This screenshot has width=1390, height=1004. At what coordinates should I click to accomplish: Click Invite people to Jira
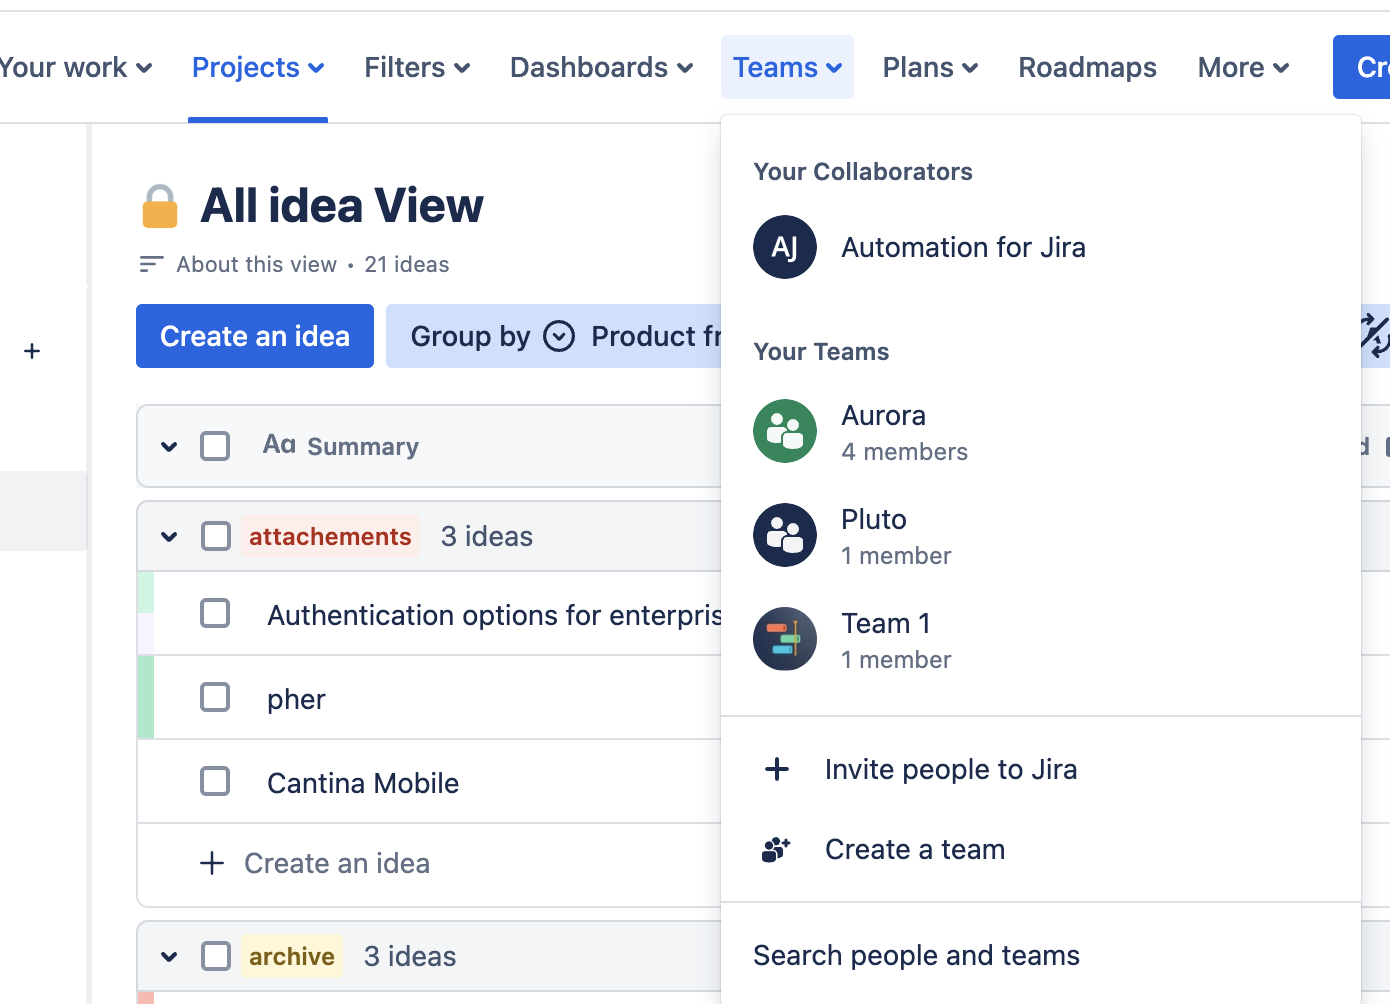(x=950, y=769)
